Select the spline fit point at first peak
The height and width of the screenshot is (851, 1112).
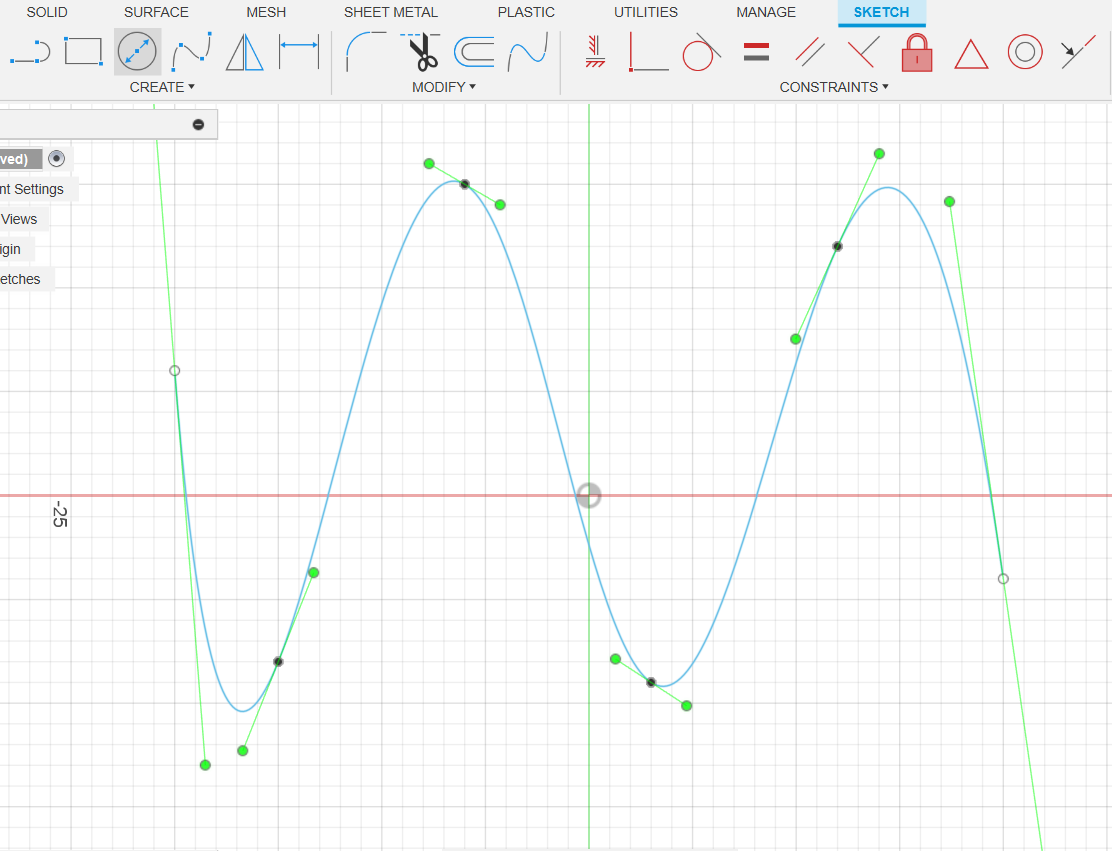465,184
